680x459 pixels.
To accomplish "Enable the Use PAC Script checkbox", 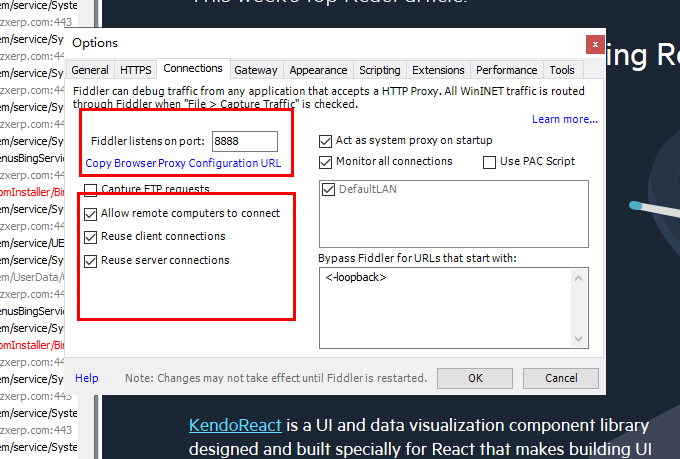I will click(x=490, y=162).
